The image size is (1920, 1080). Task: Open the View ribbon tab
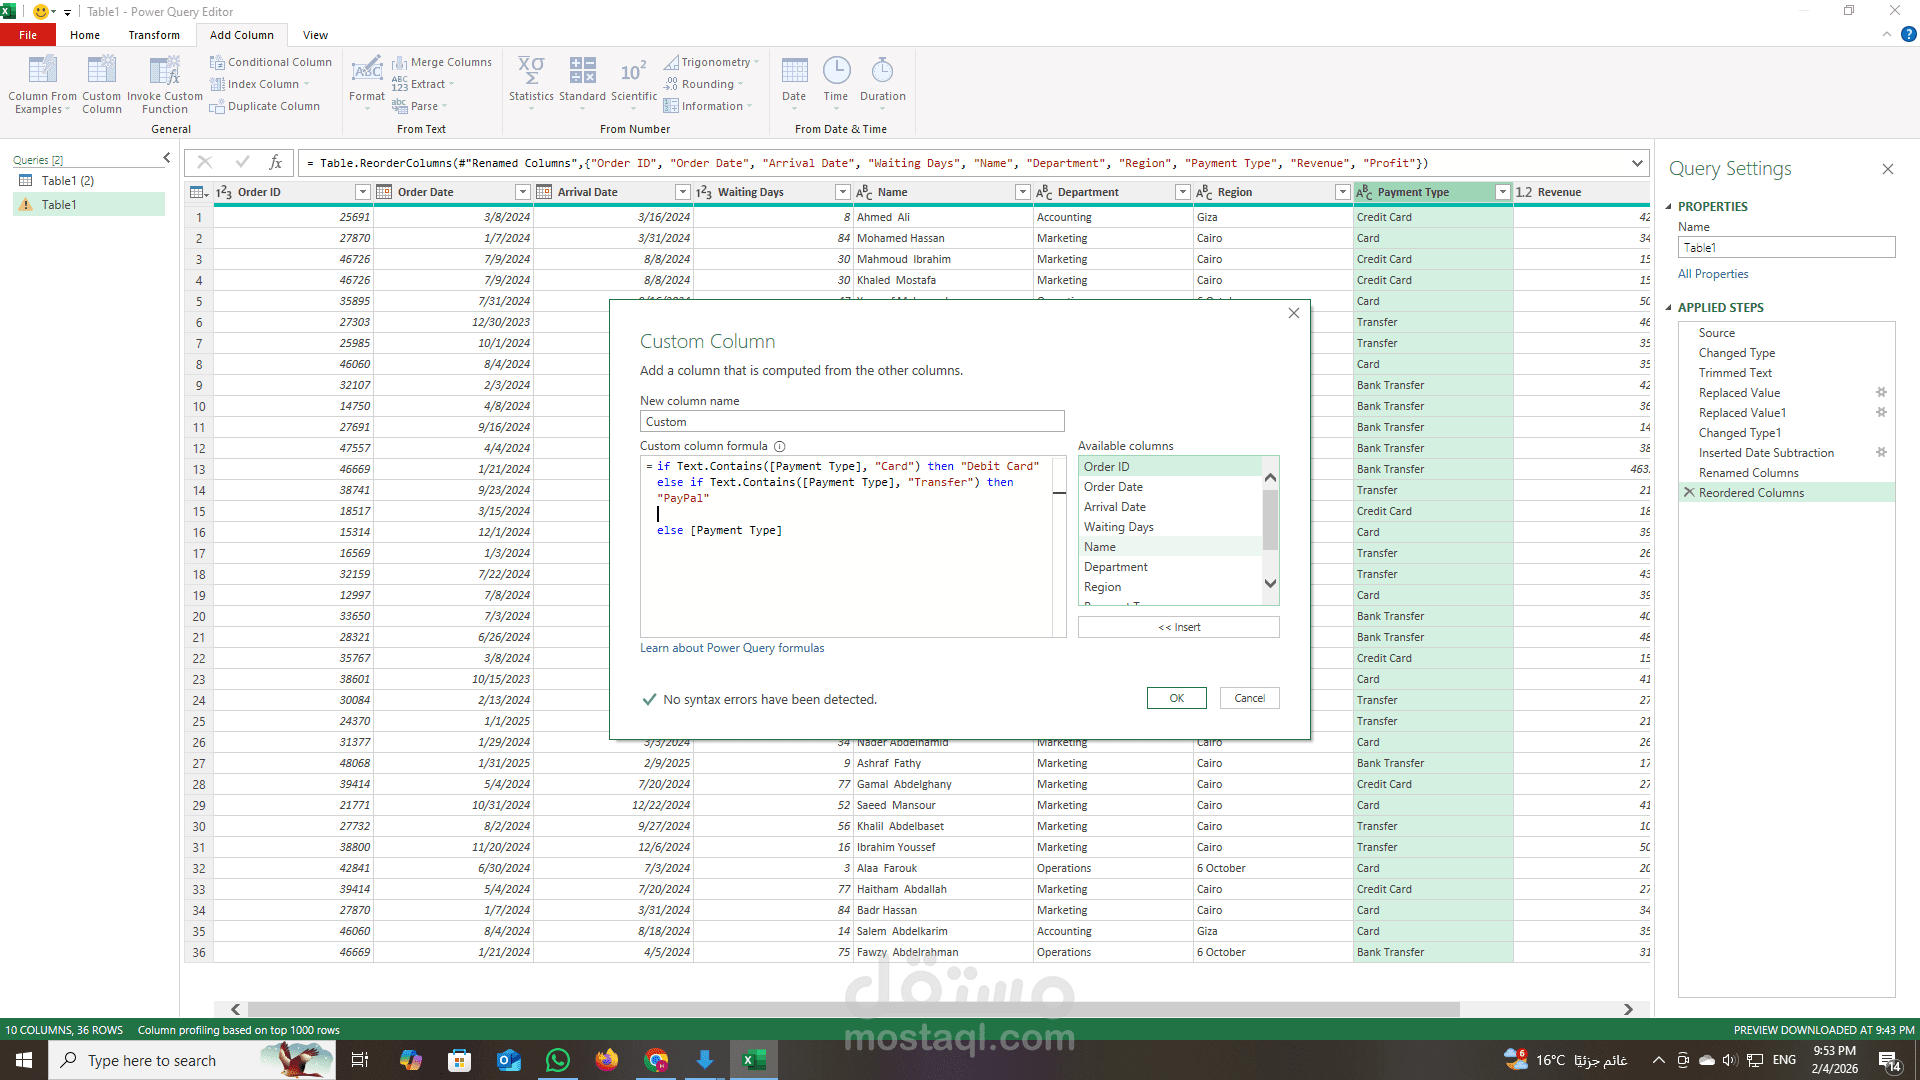point(315,35)
